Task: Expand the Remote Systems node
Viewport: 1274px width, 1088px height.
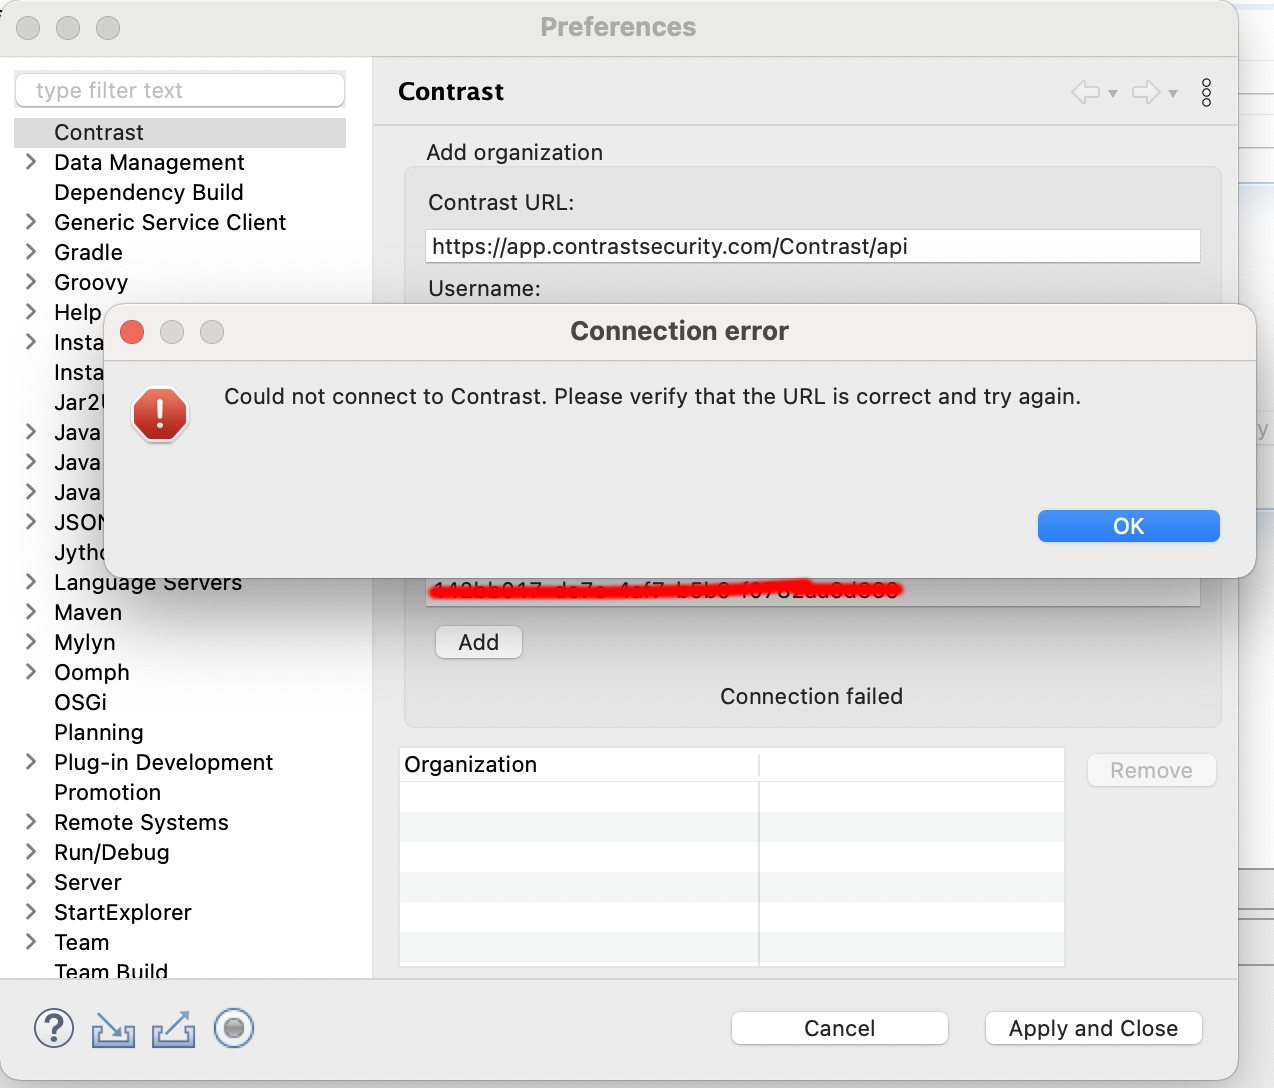Action: point(31,822)
